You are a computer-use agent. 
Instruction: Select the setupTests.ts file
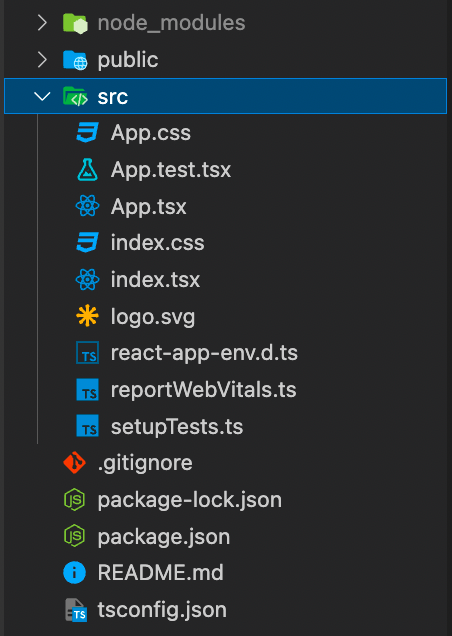[177, 427]
